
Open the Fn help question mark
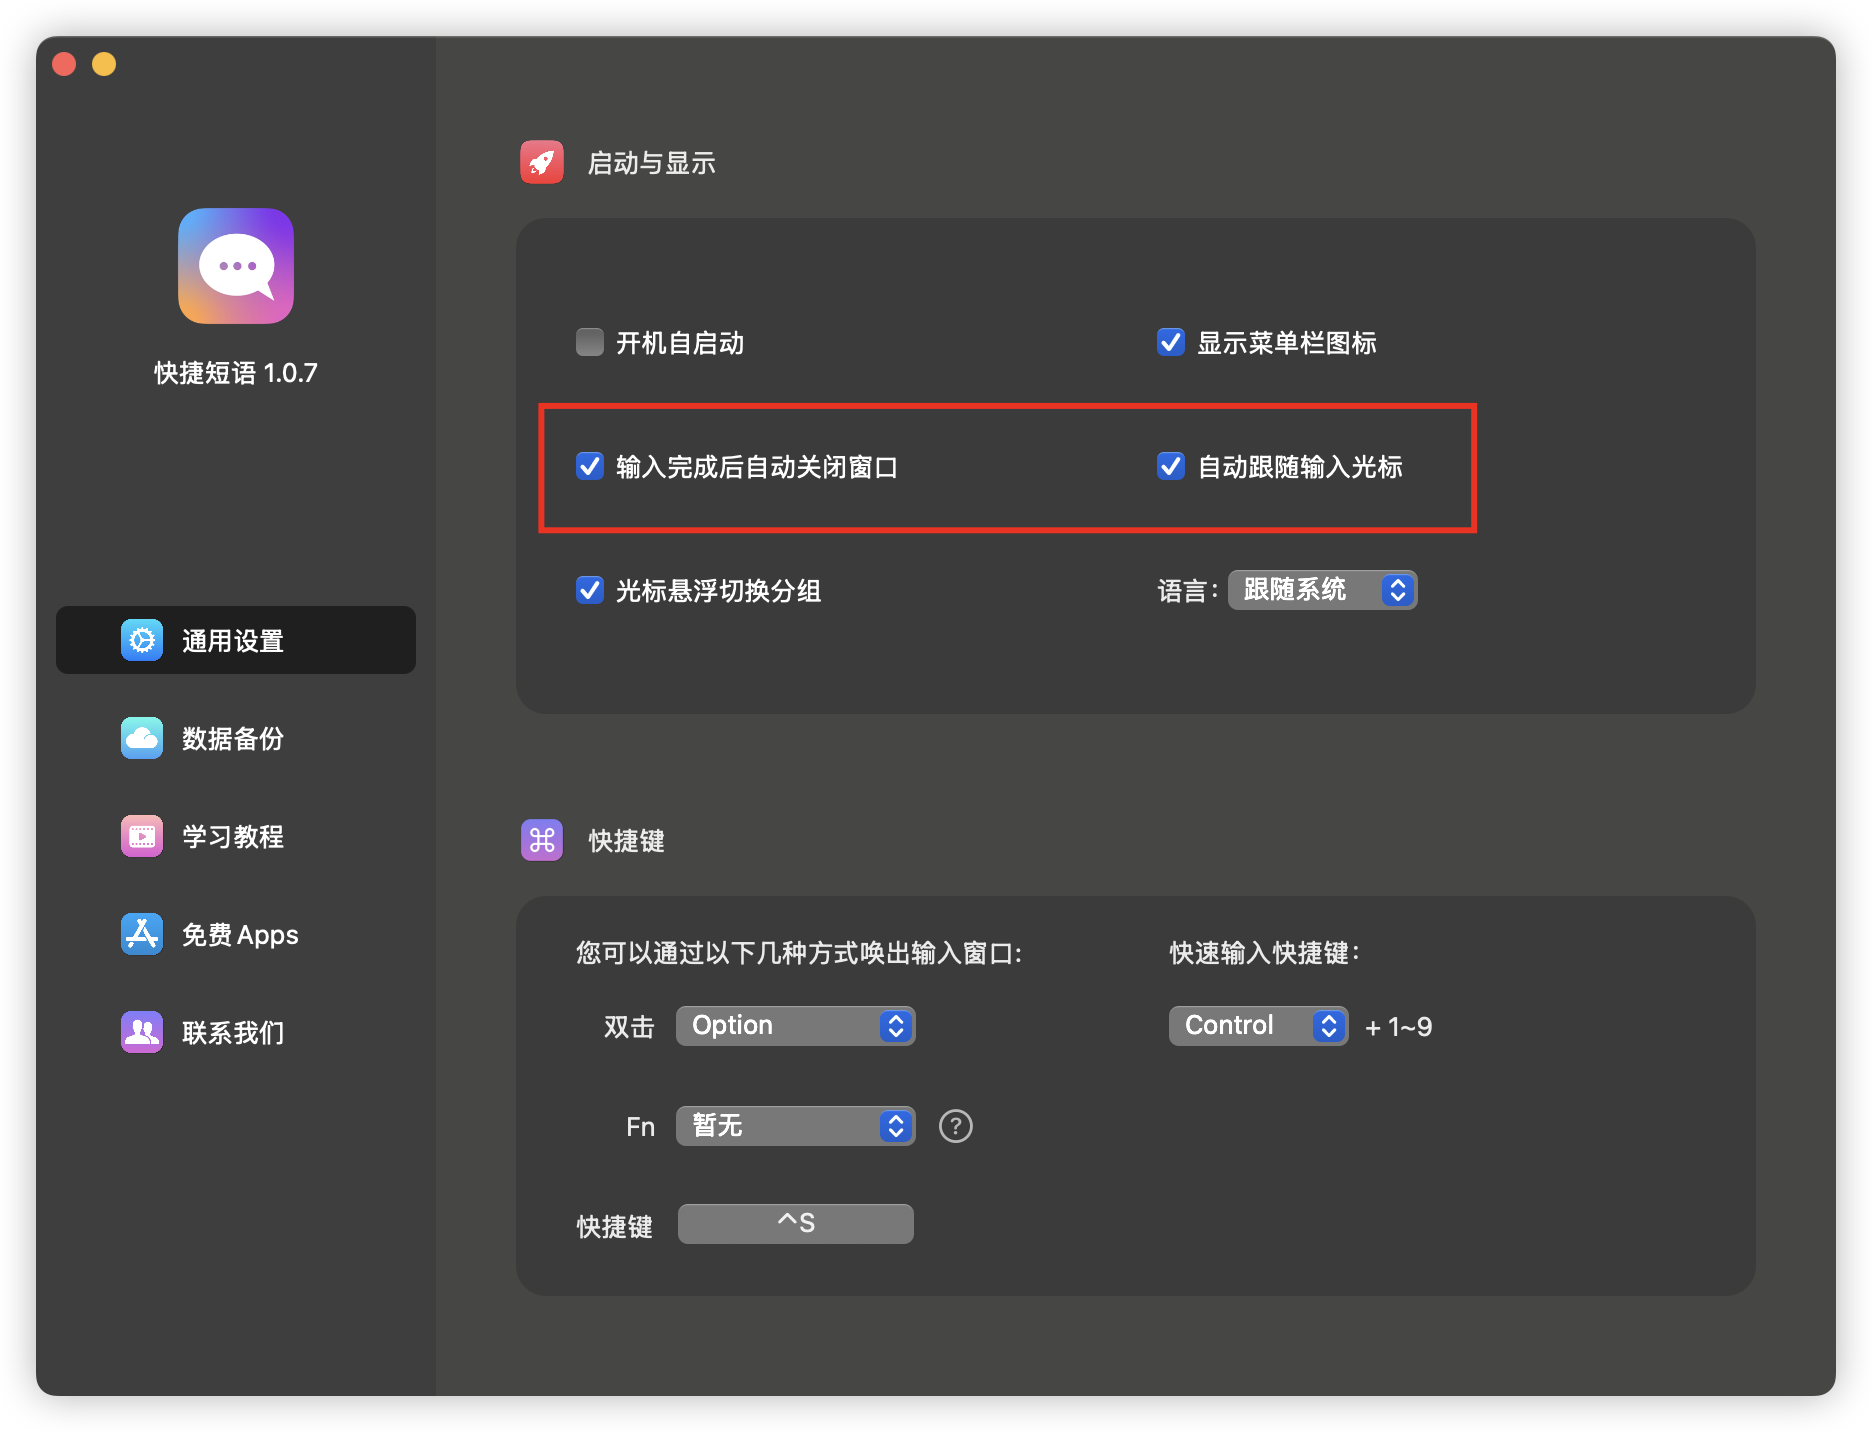956,1126
